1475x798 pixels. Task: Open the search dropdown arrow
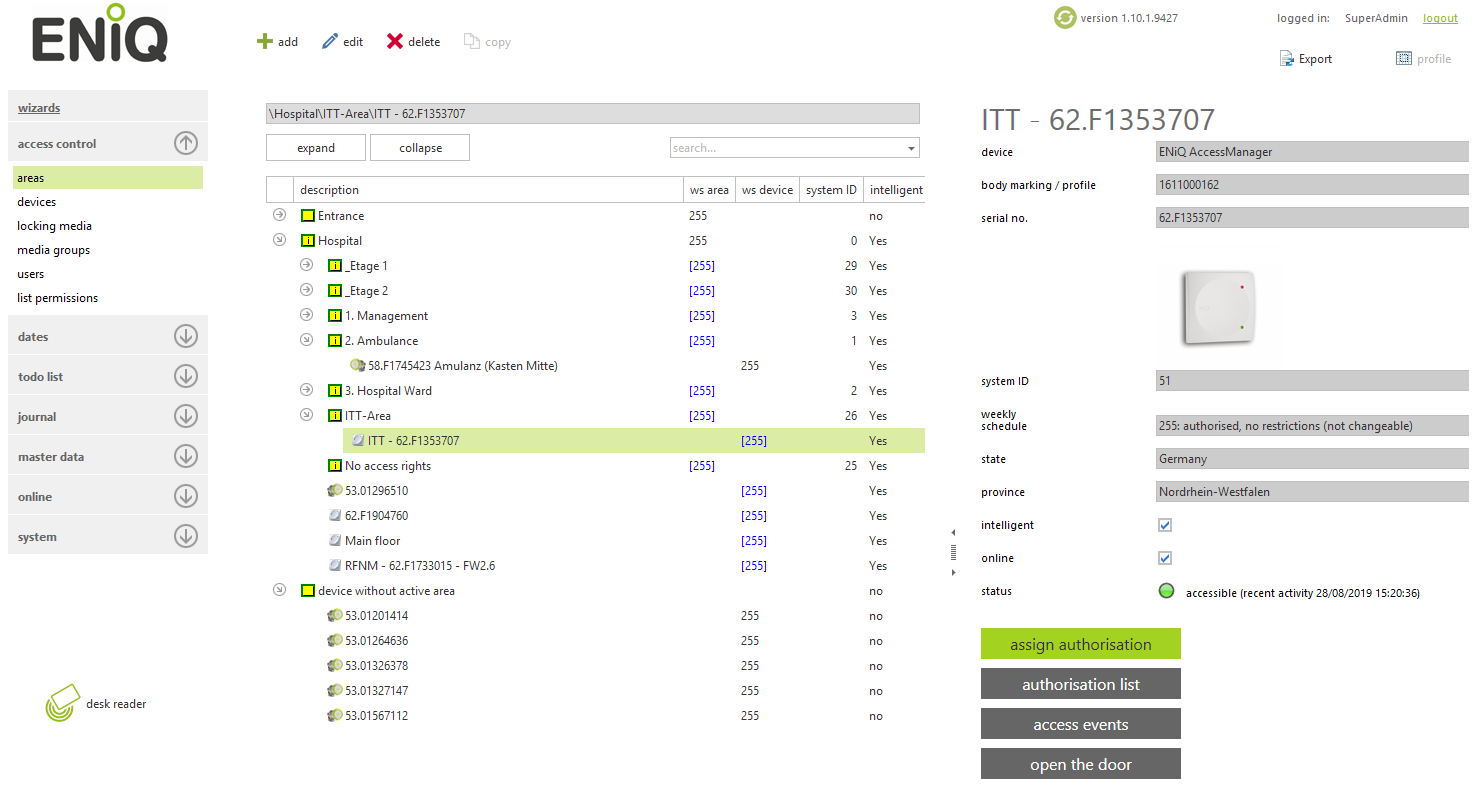(x=911, y=147)
